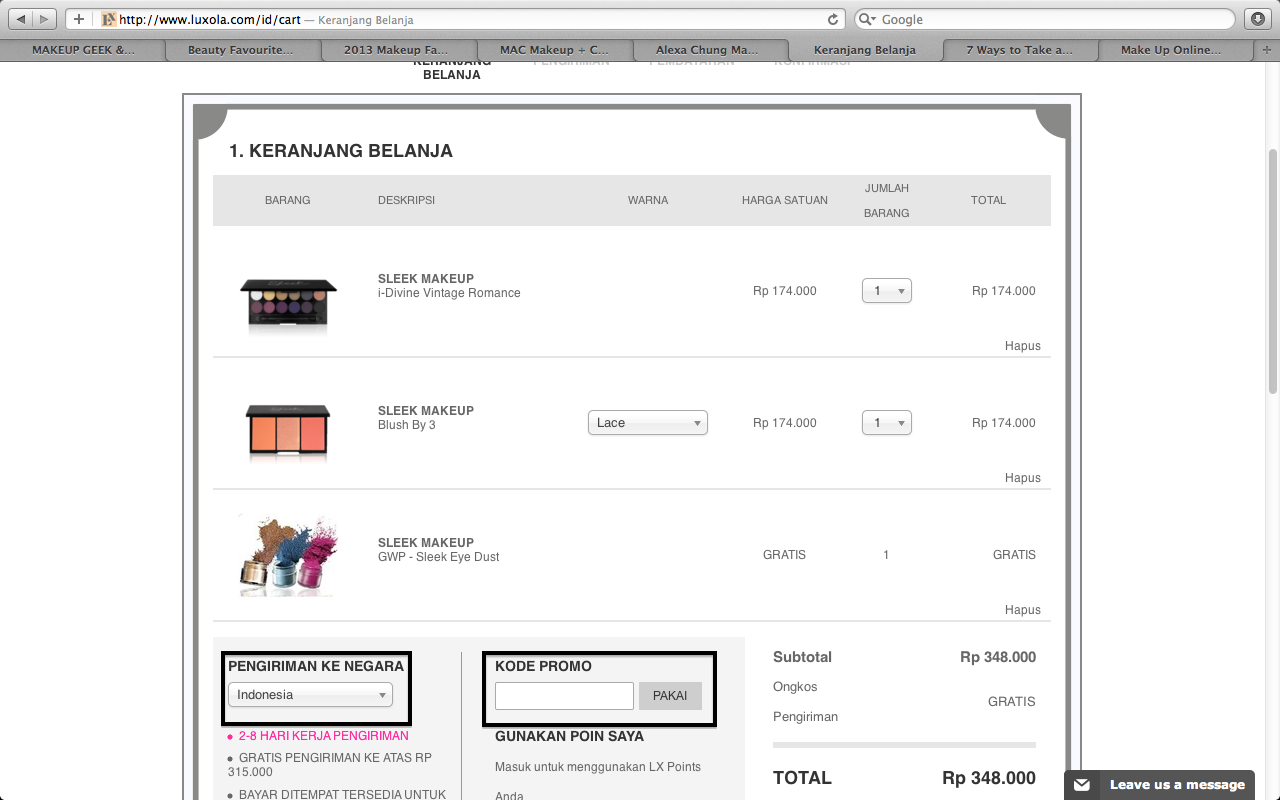Select the Keranjang Belanja browser tab
The image size is (1280, 800).
[865, 49]
